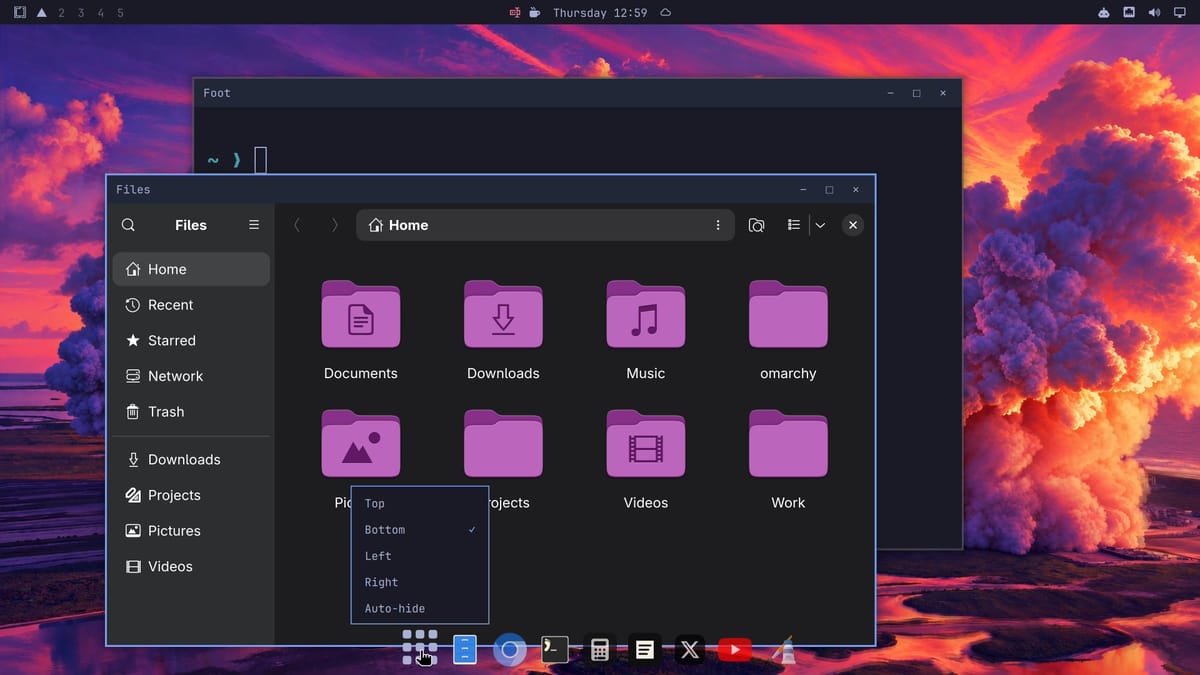Open the Projects folder icon in grid
This screenshot has width=1200, height=675.
(503, 443)
